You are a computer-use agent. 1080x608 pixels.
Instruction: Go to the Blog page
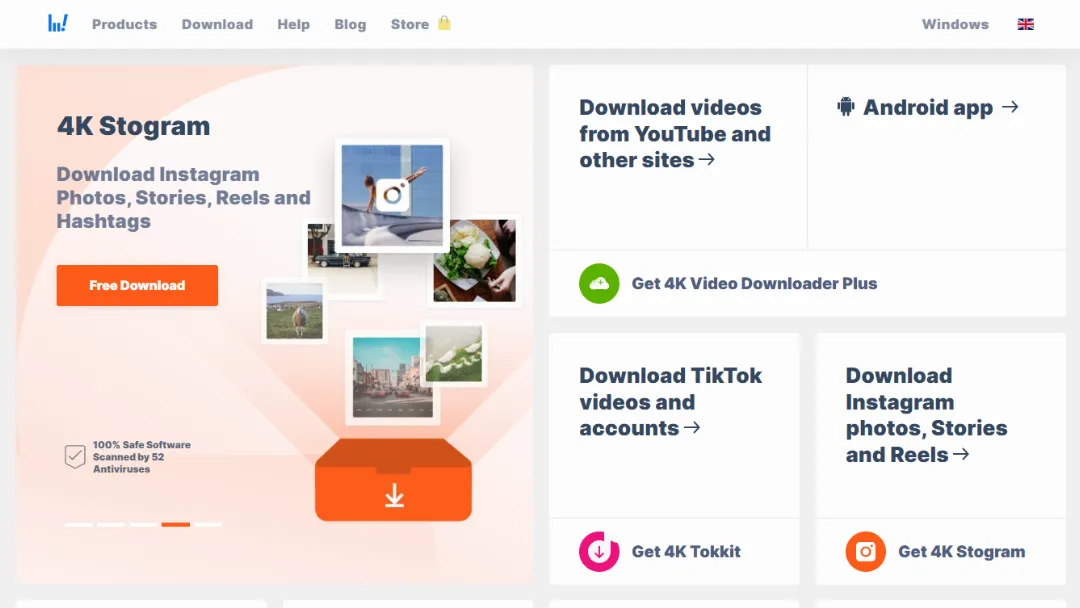click(350, 24)
